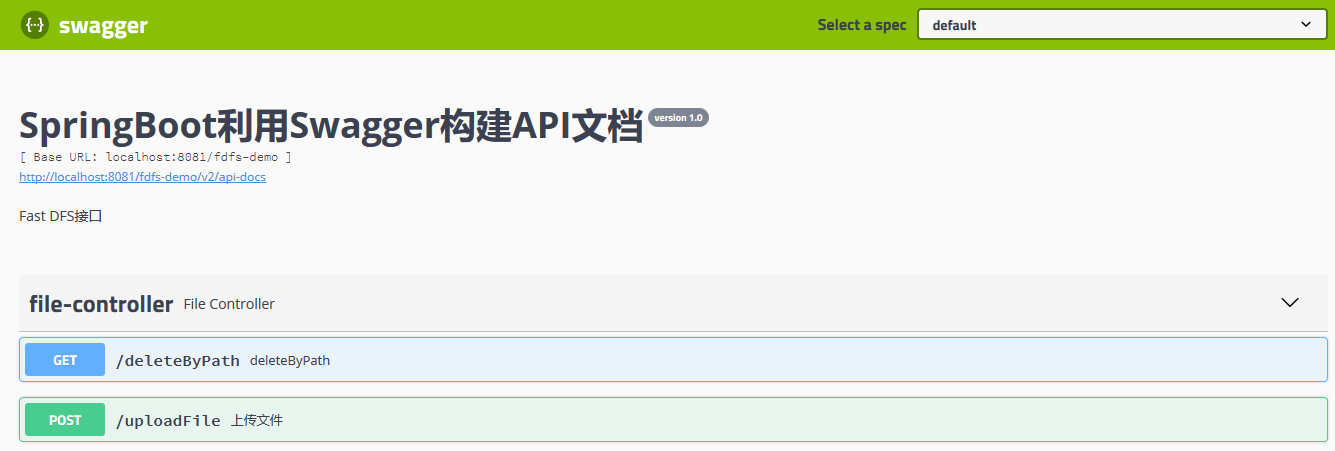The width and height of the screenshot is (1335, 451).
Task: Click the GET method badge for deleteByPath
Action: (x=65, y=360)
